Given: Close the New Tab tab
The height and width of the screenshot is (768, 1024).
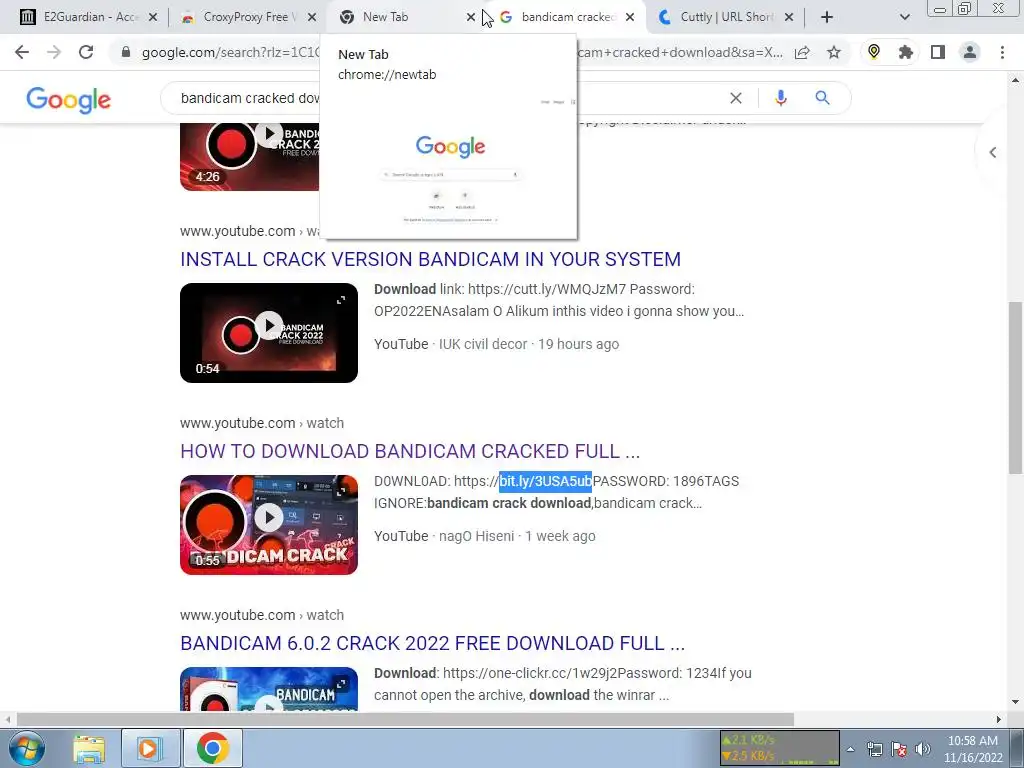Looking at the screenshot, I should coord(471,17).
